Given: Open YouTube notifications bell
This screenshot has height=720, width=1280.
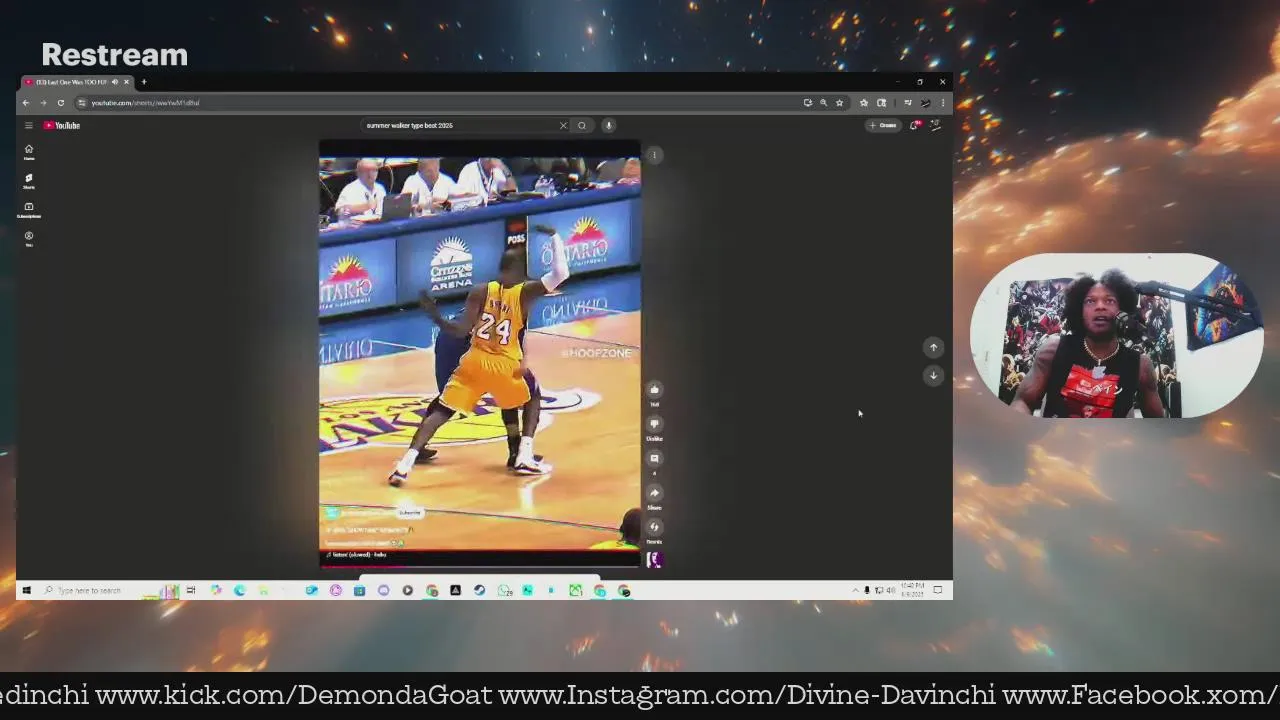Looking at the screenshot, I should coord(914,125).
